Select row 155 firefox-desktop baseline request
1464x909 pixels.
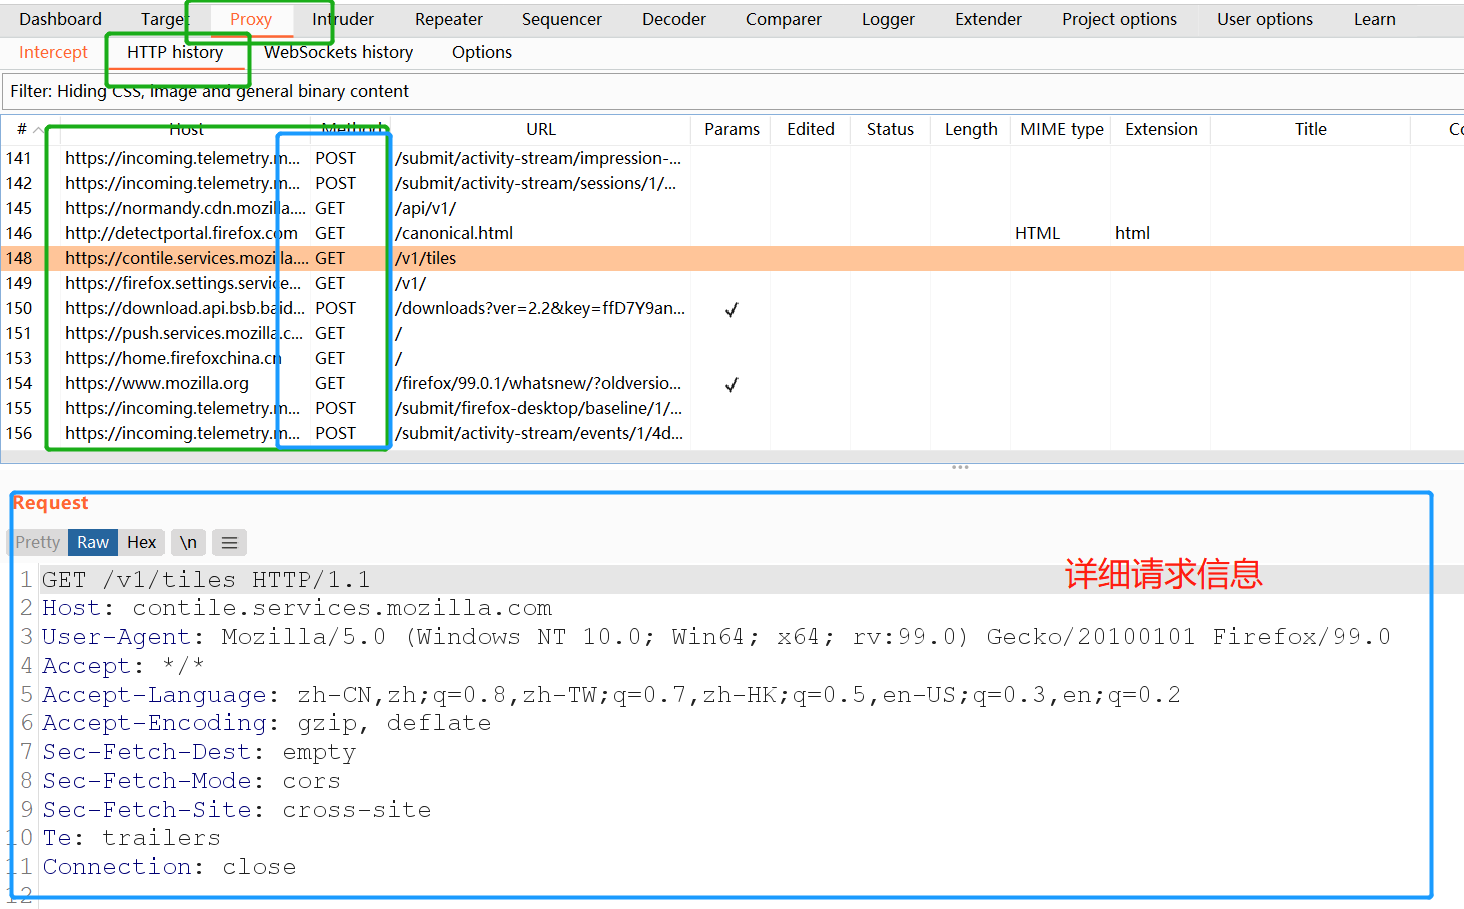pos(732,408)
